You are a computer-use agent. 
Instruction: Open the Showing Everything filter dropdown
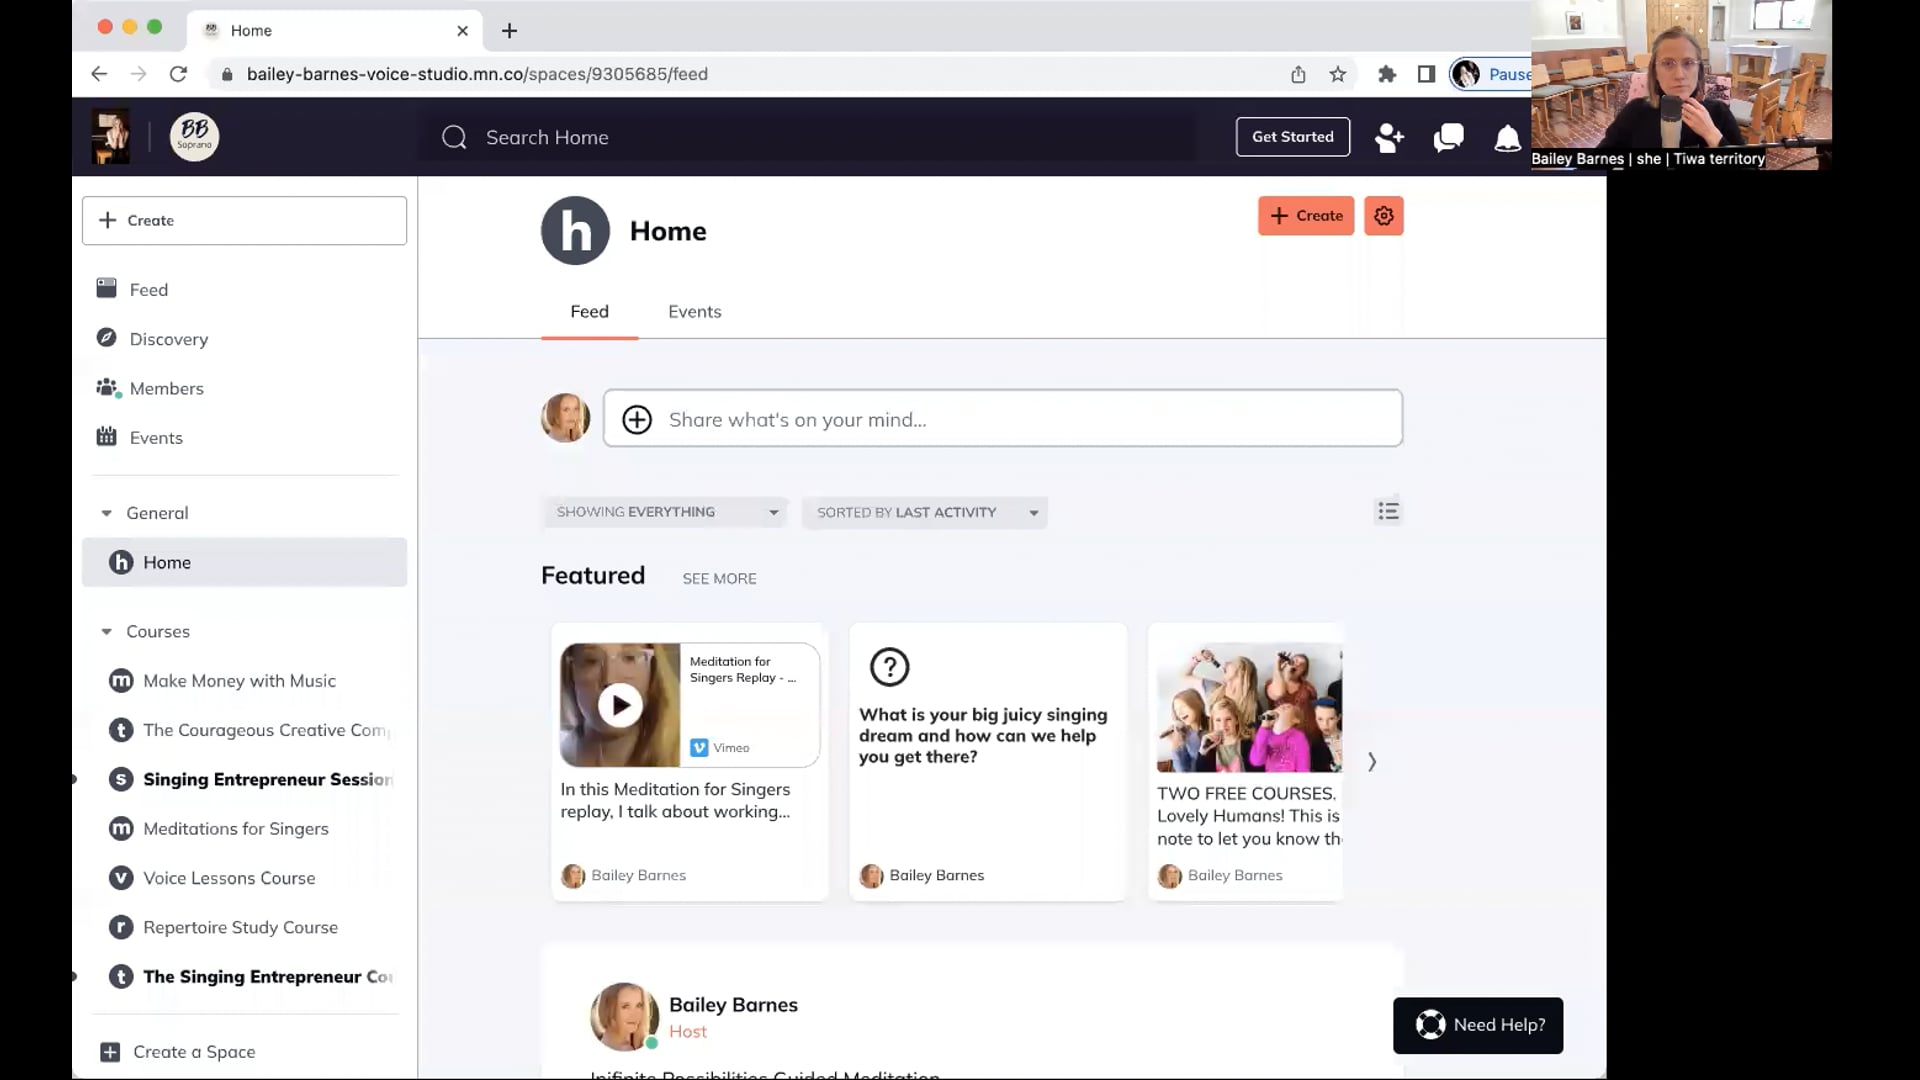point(666,512)
